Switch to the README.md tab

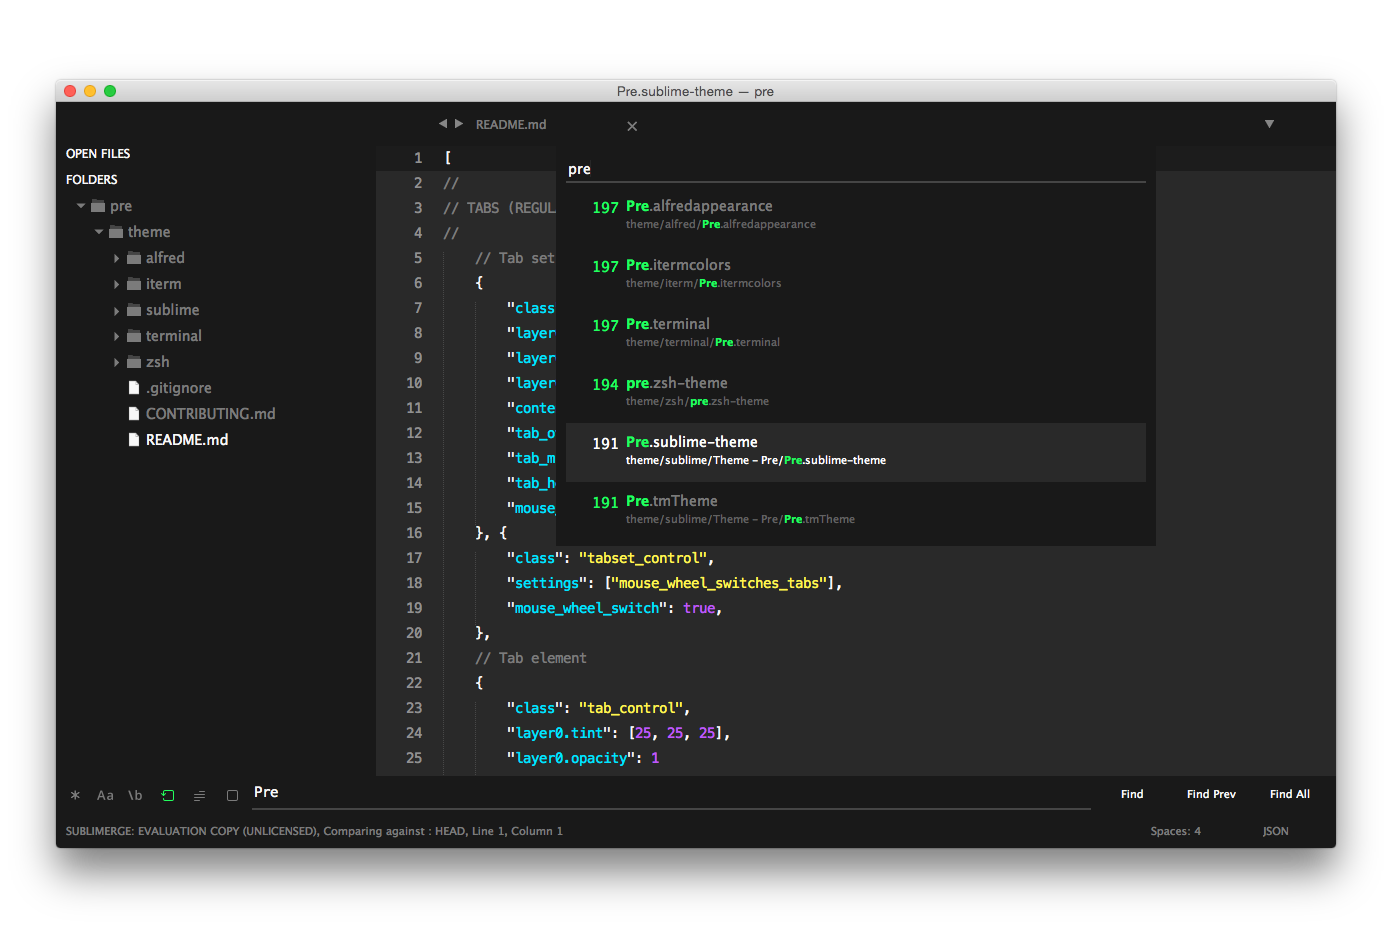point(511,125)
